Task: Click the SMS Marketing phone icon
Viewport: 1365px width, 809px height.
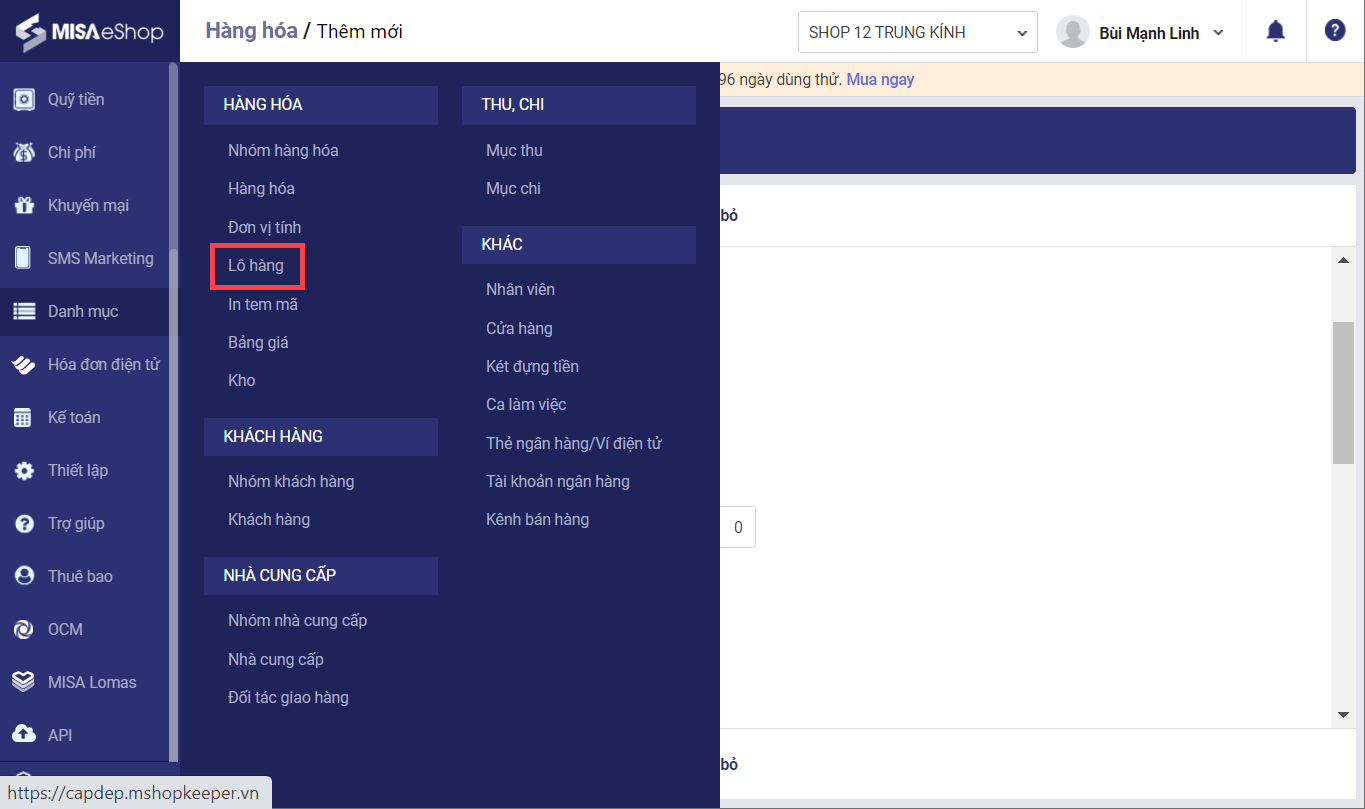Action: (23, 258)
